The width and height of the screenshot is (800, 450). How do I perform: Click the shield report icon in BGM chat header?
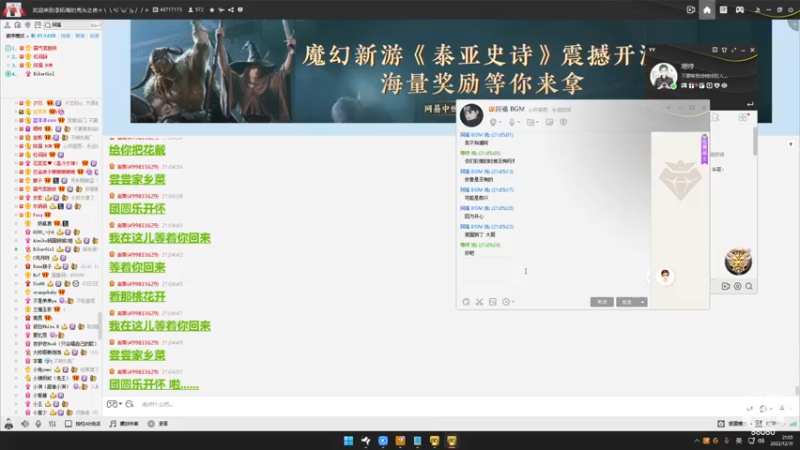click(563, 122)
